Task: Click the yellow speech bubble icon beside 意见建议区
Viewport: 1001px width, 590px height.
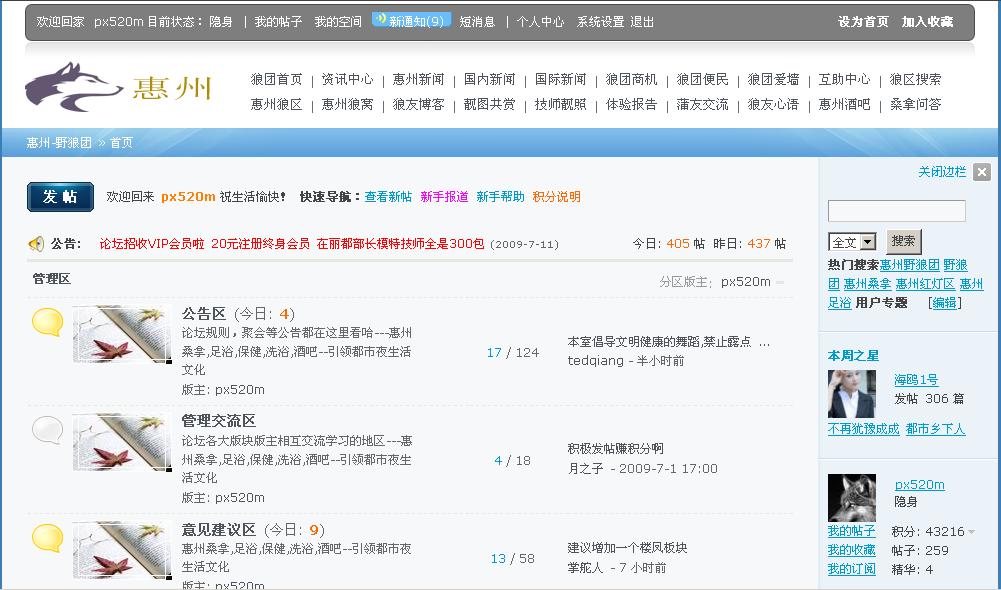Action: coord(47,538)
